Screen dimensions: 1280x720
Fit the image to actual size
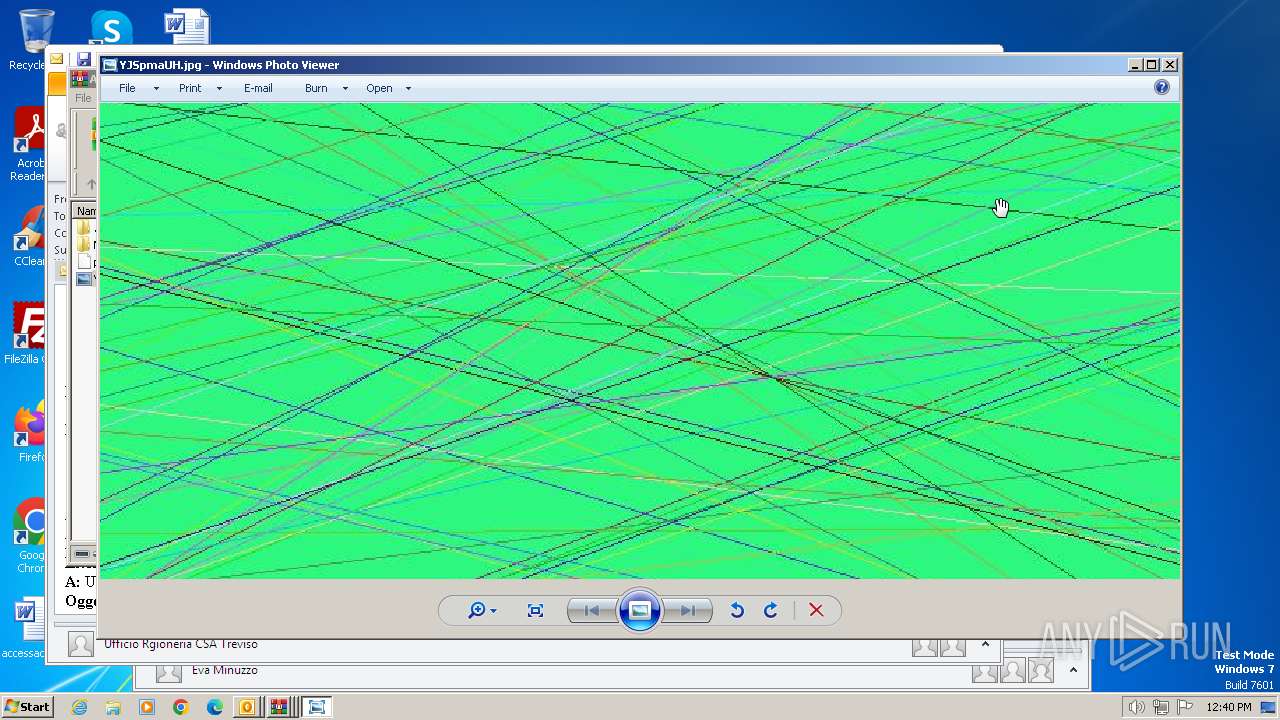click(x=535, y=611)
